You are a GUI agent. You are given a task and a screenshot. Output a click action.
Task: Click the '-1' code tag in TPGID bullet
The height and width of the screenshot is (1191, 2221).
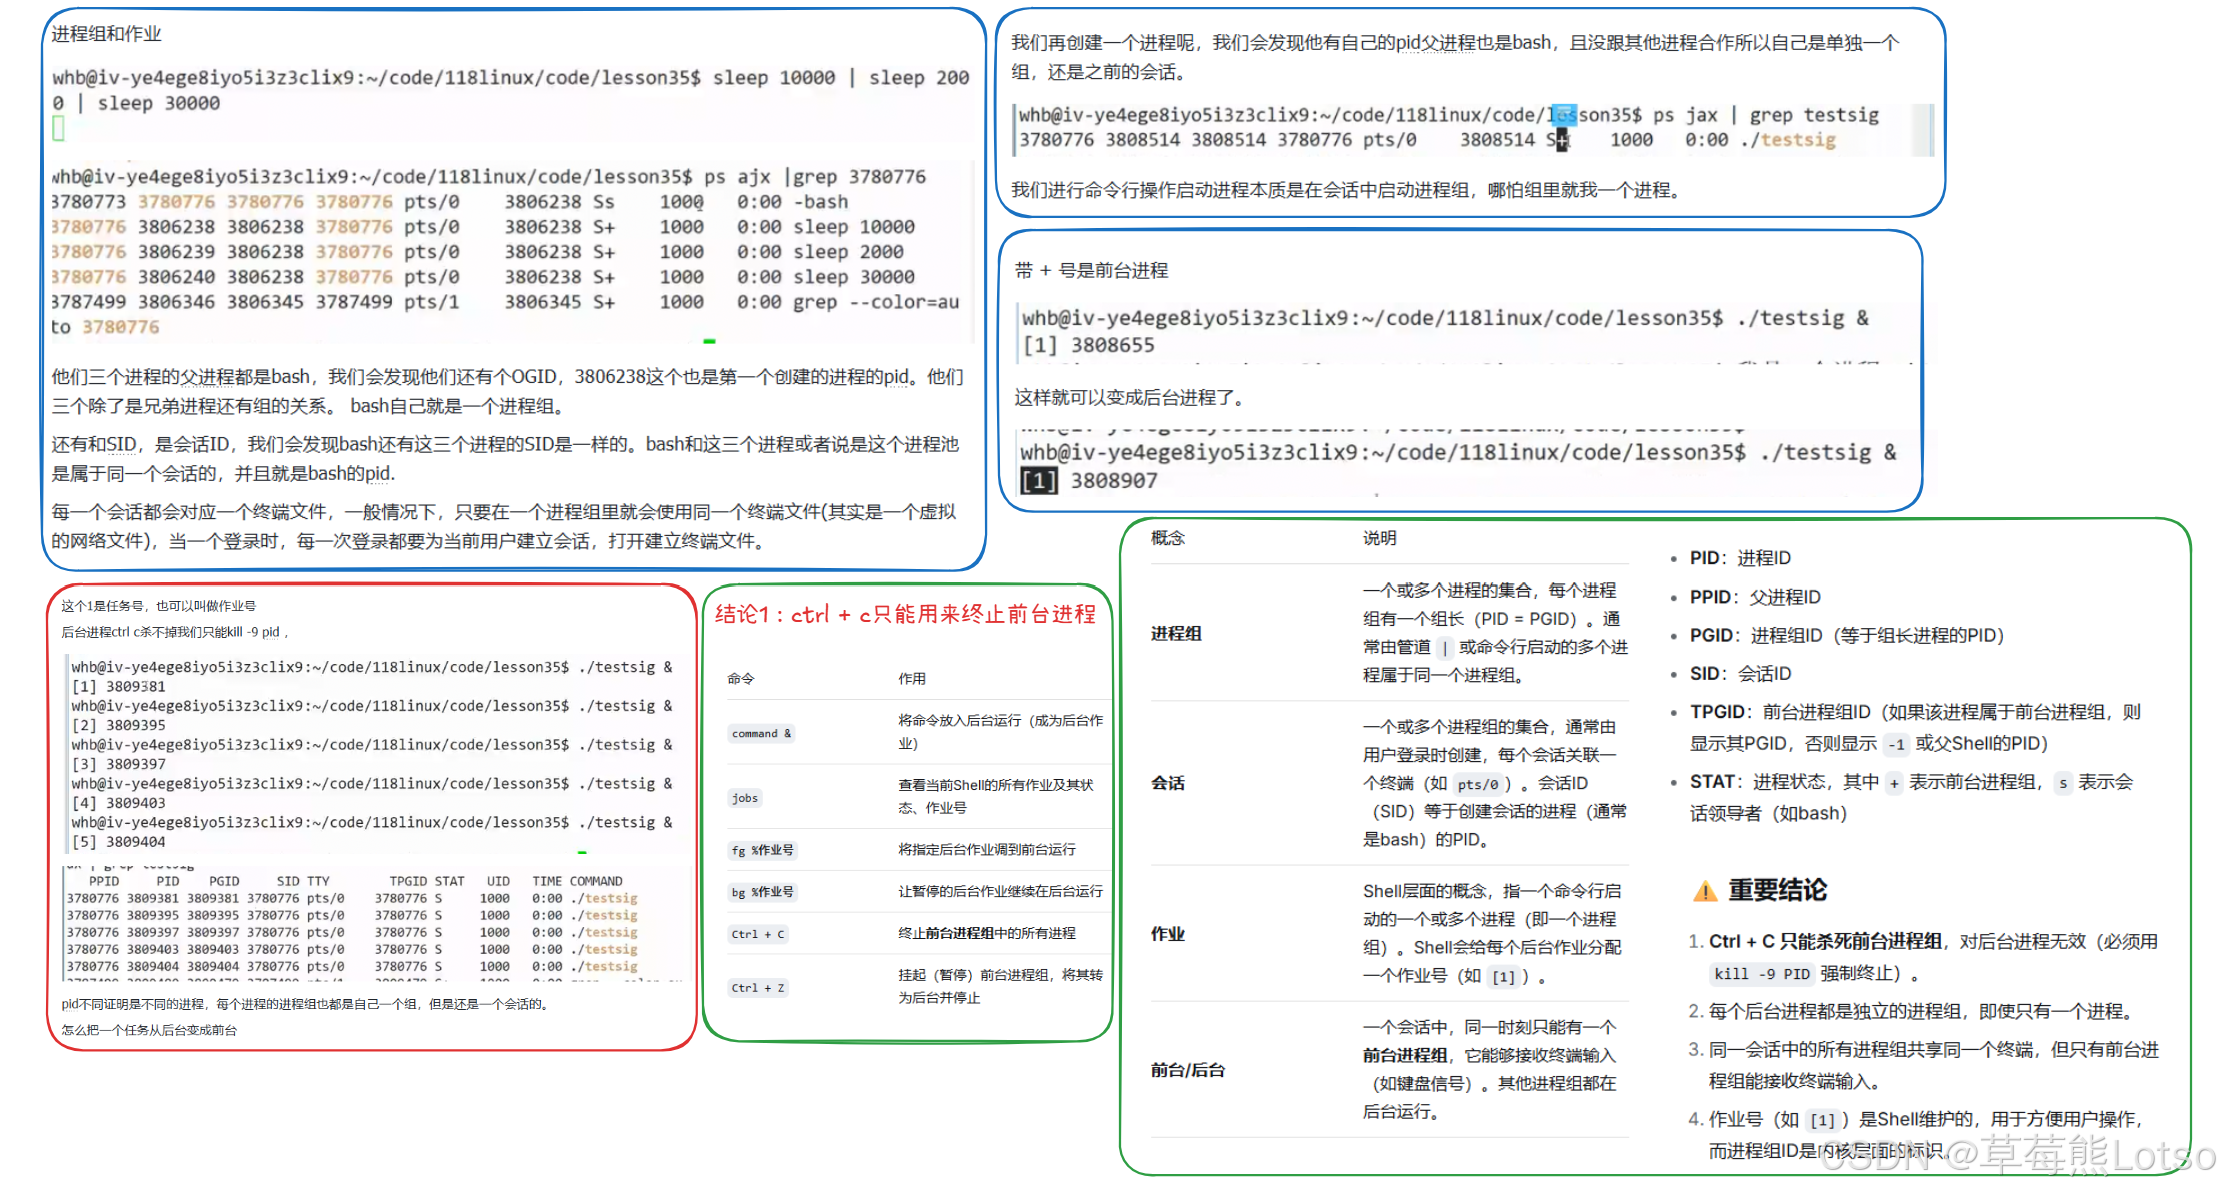click(1895, 744)
